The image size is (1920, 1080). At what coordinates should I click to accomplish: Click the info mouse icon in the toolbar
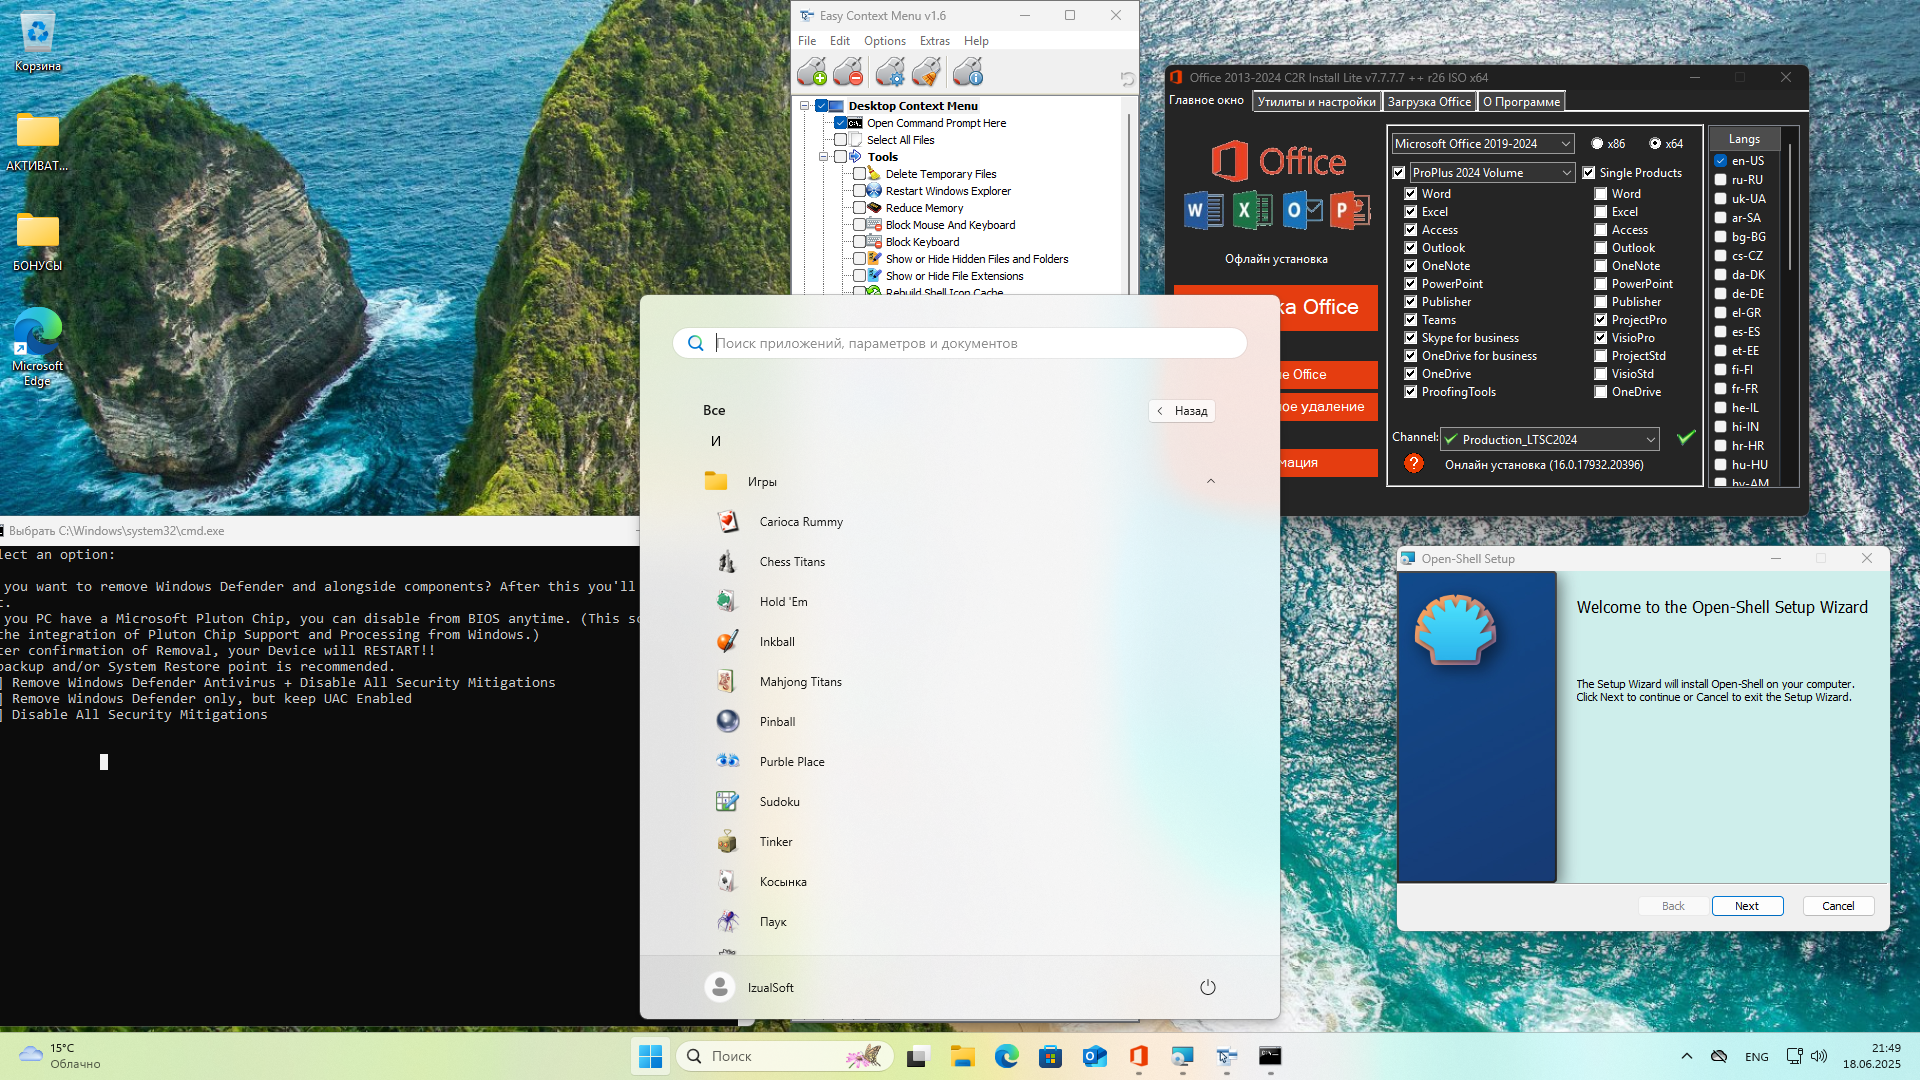click(968, 72)
